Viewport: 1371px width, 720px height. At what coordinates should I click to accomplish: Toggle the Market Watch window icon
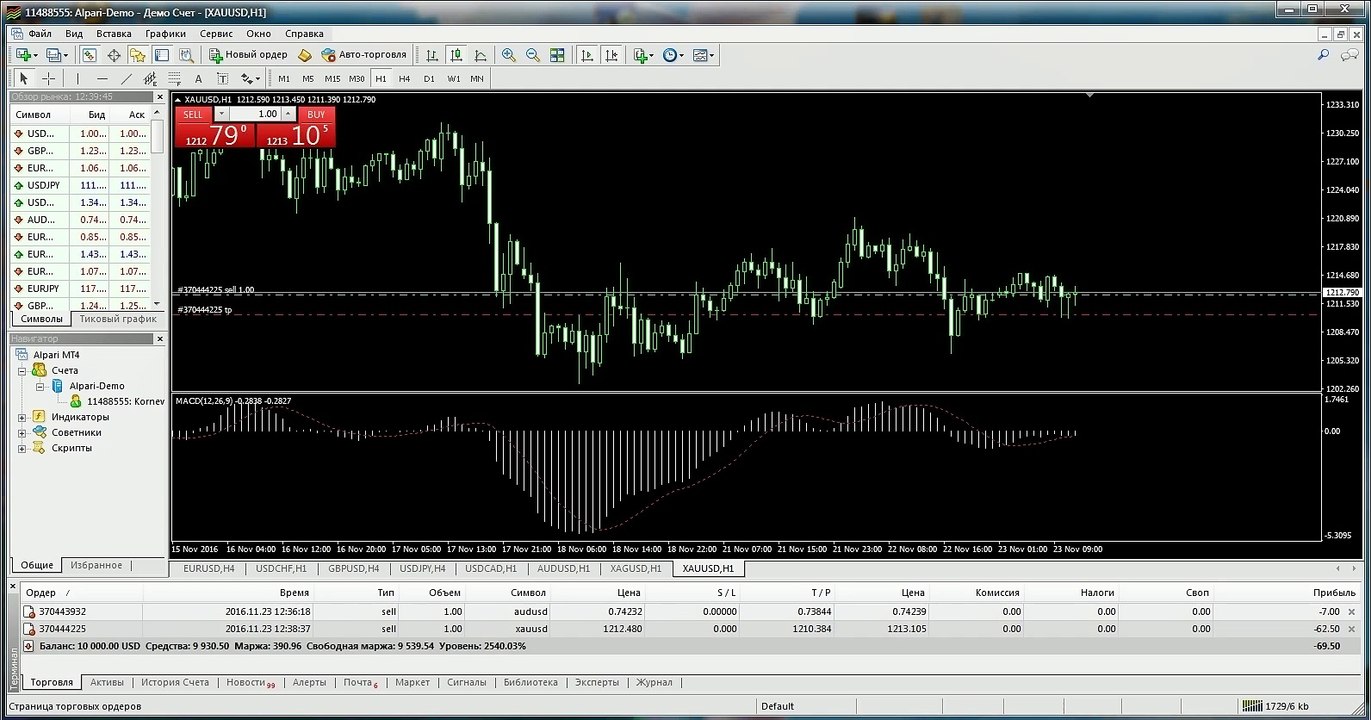89,55
